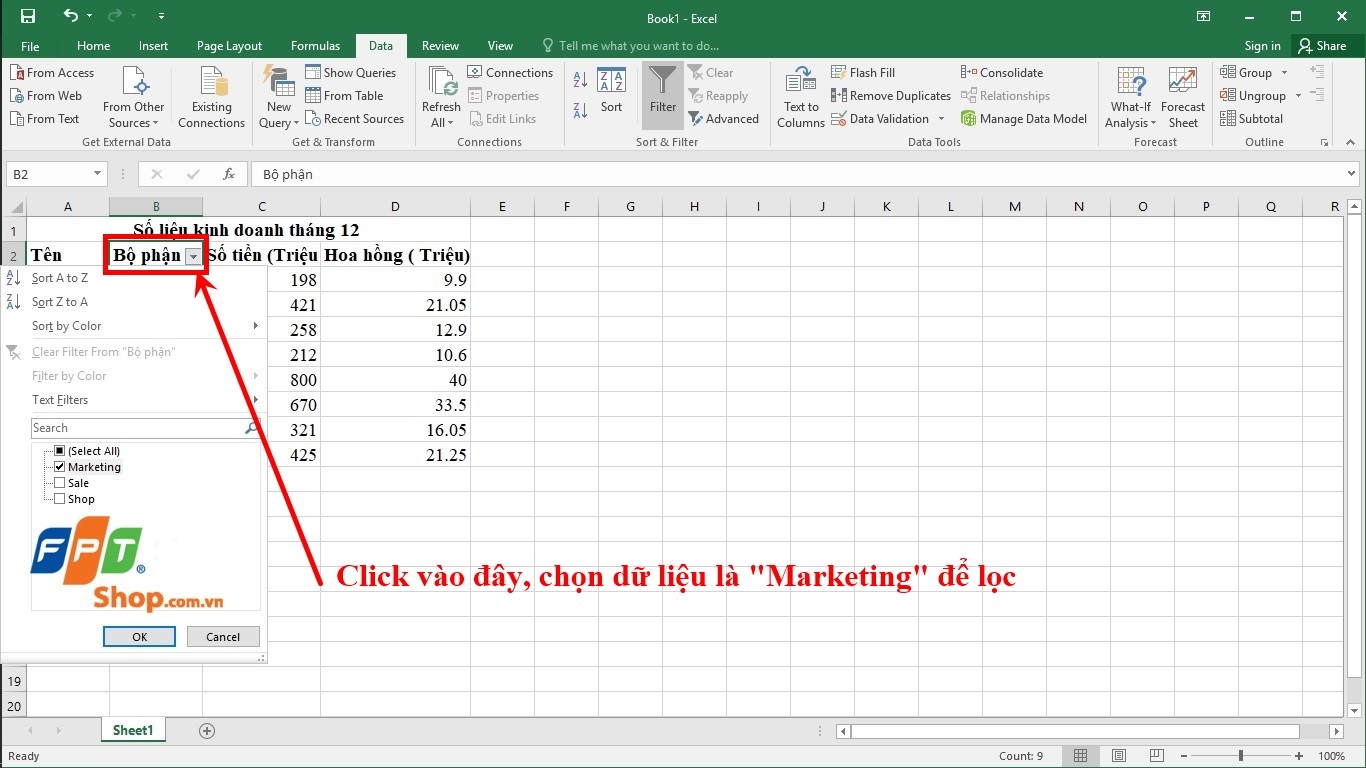Expand the formula bar chevron
Viewport: 1366px width, 768px height.
(1352, 174)
